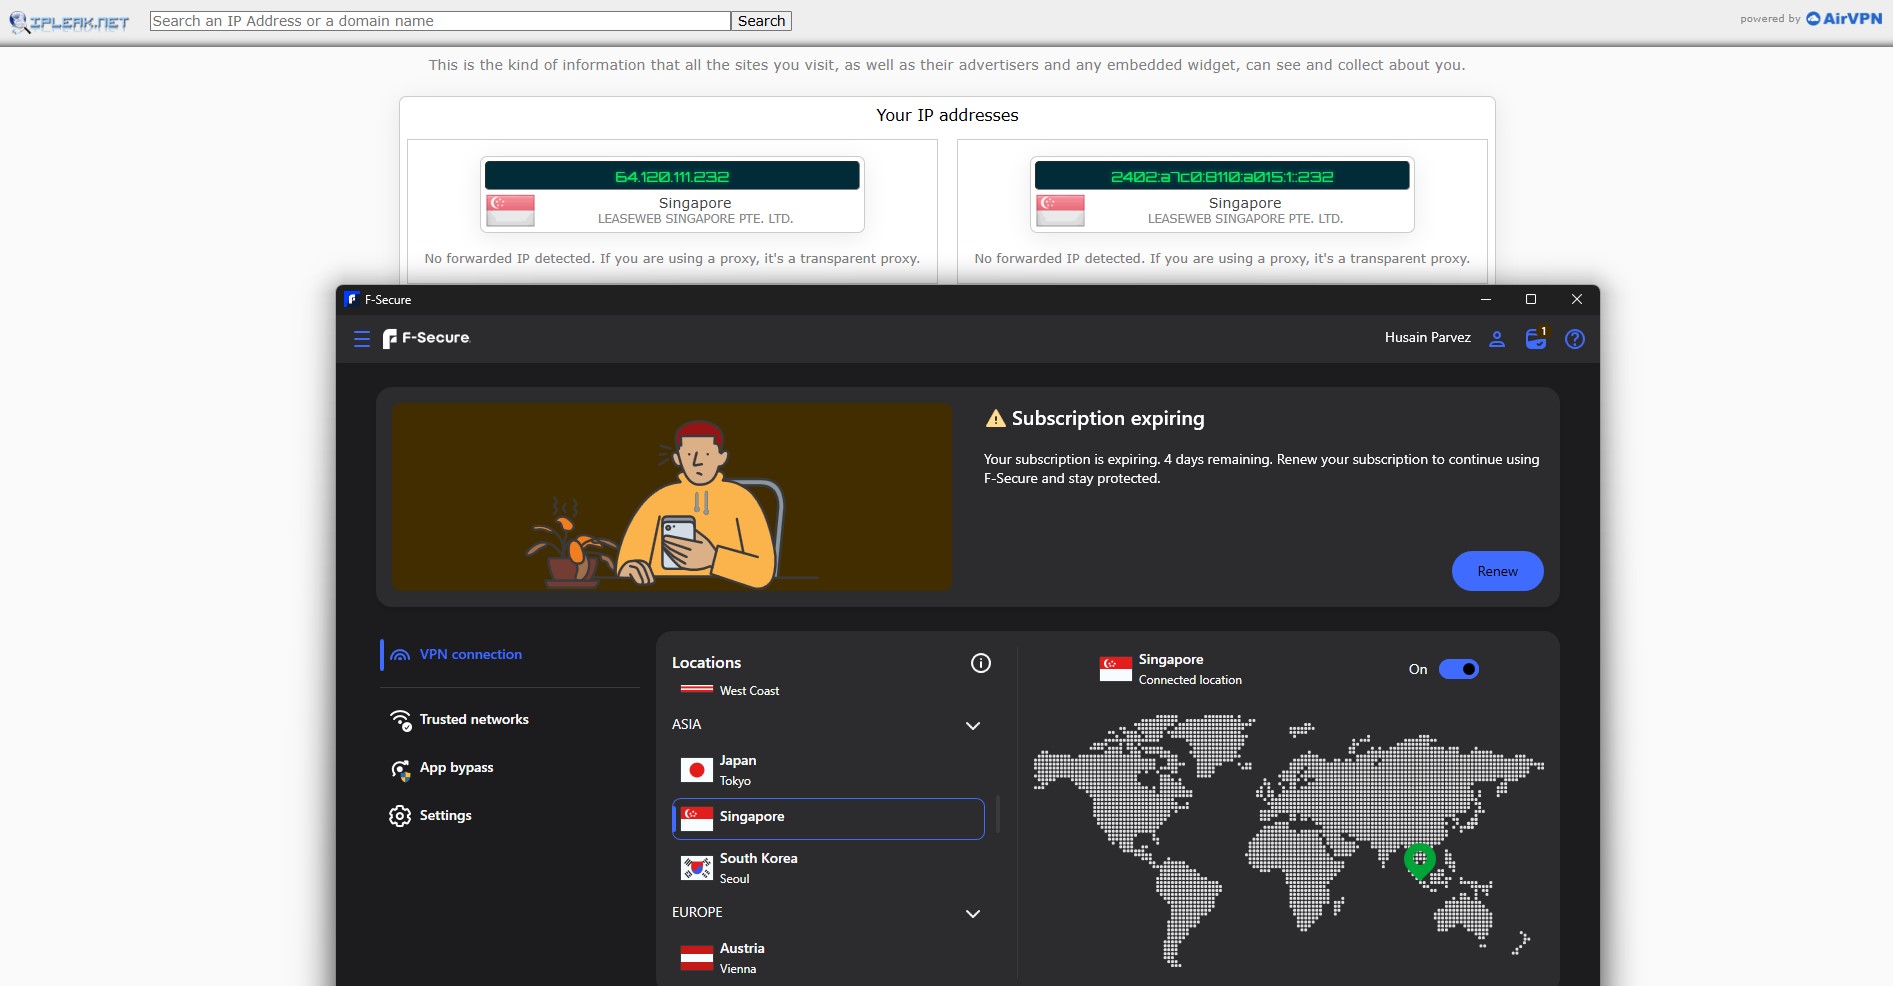The image size is (1893, 986).
Task: Click the locations list scrollbar
Action: pyautogui.click(x=998, y=815)
